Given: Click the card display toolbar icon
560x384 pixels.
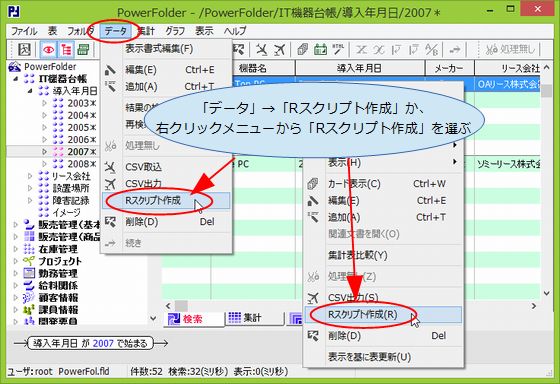Looking at the screenshot, I should 303,49.
